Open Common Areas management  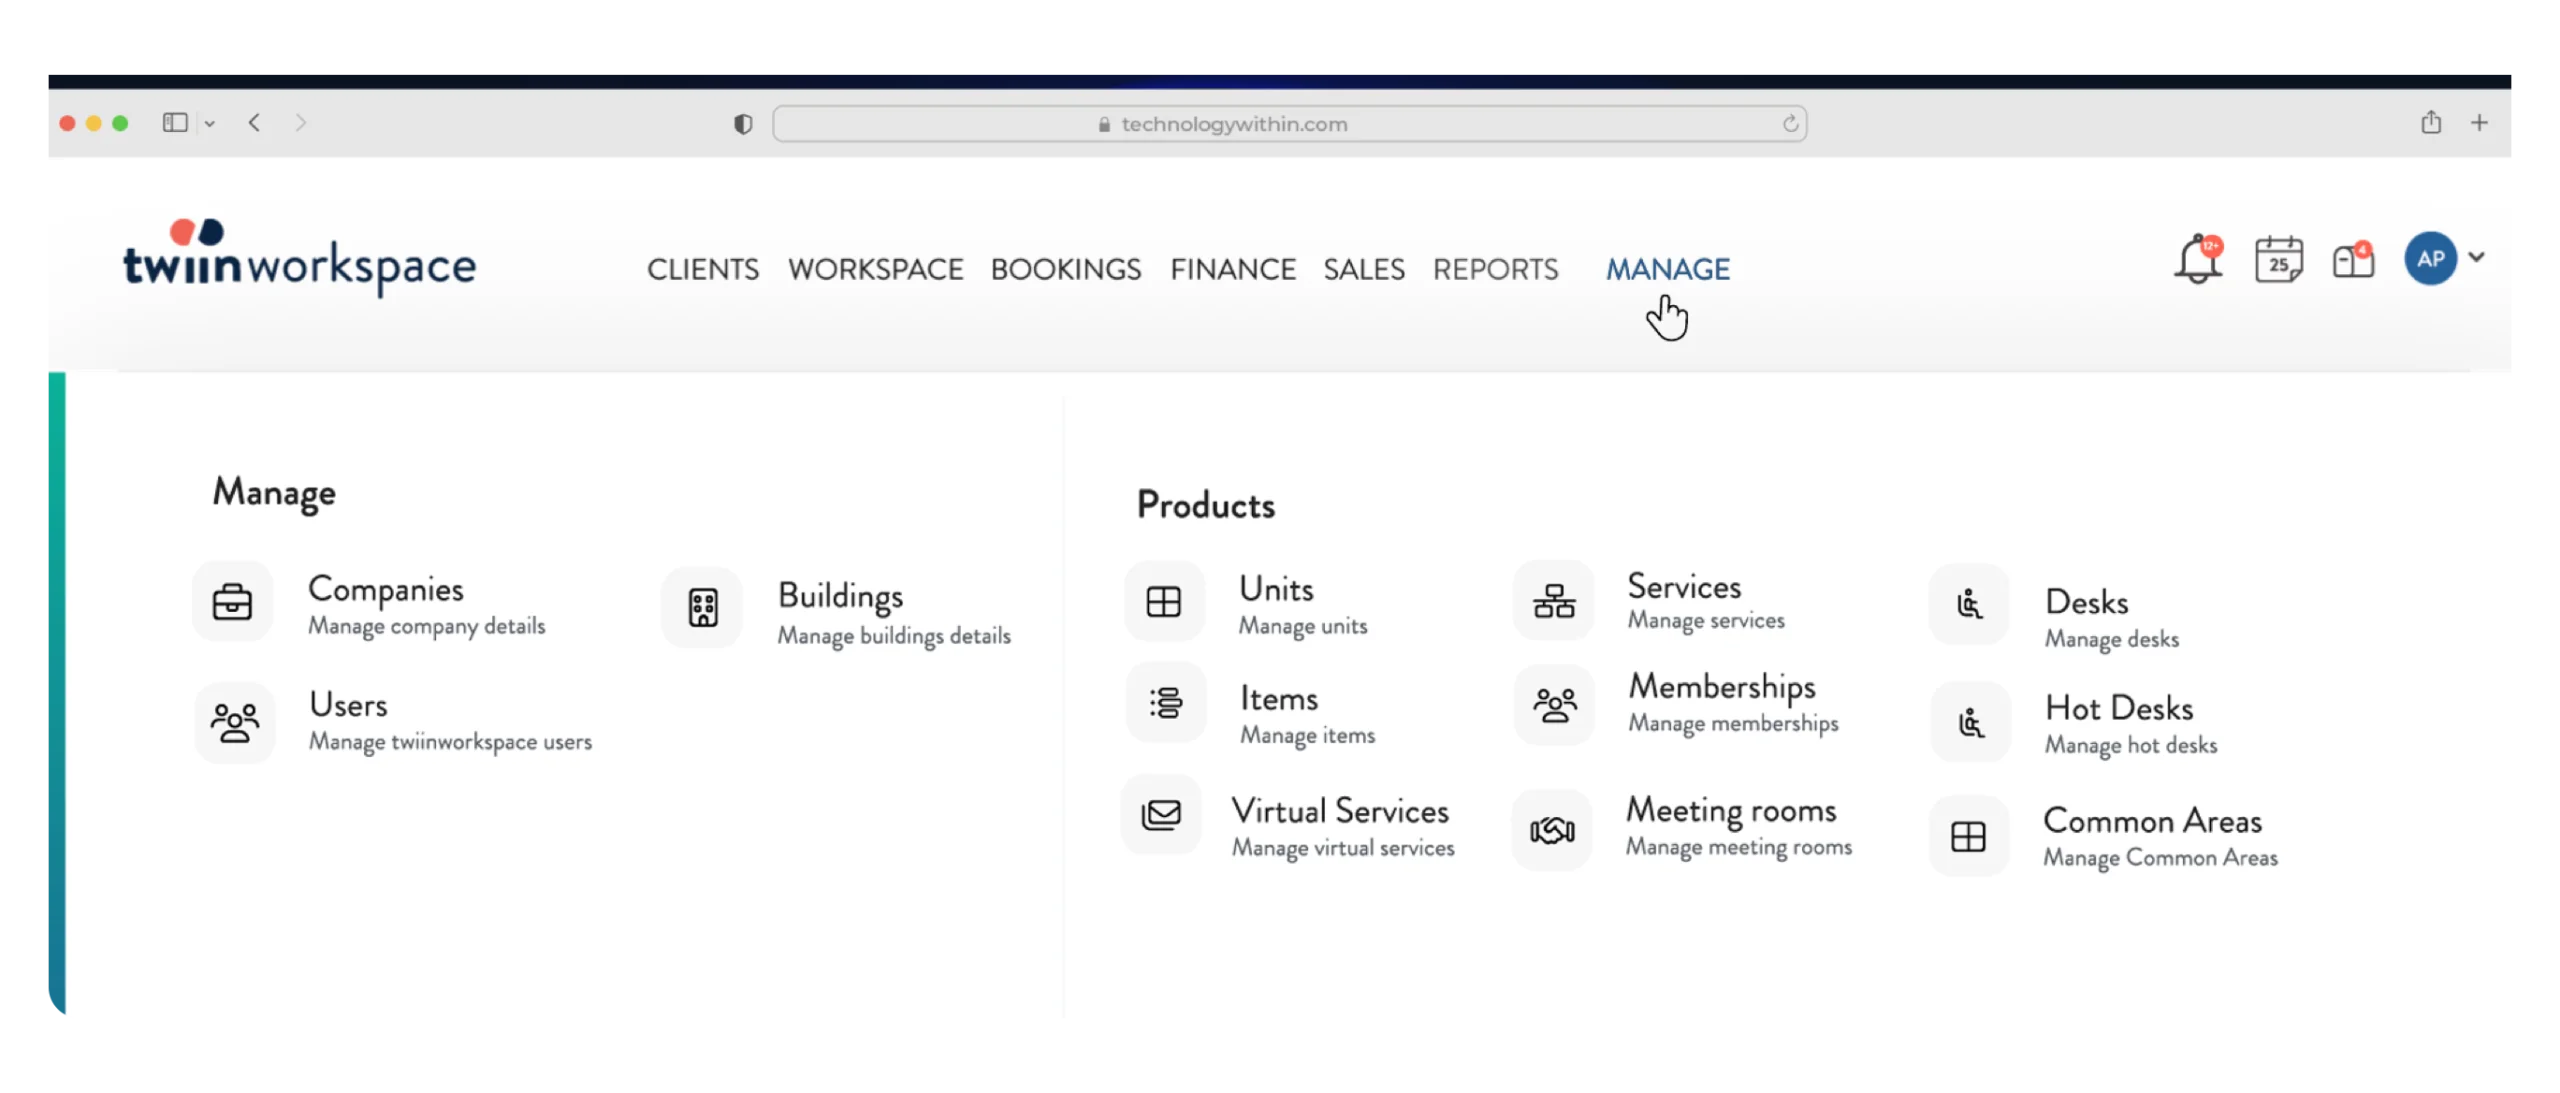pyautogui.click(x=2151, y=821)
